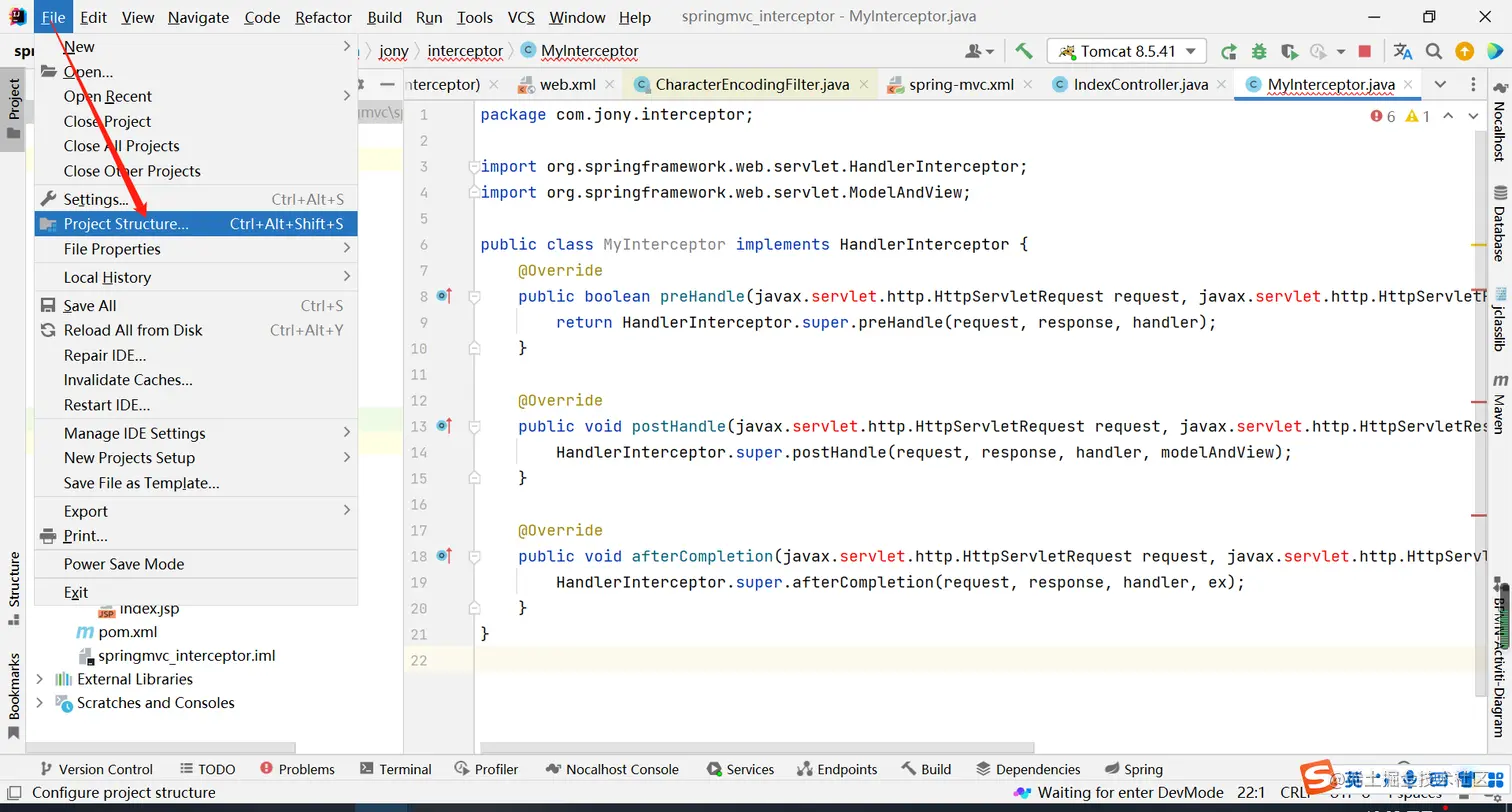
Task: Open the Version Control tool window
Action: pyautogui.click(x=96, y=769)
